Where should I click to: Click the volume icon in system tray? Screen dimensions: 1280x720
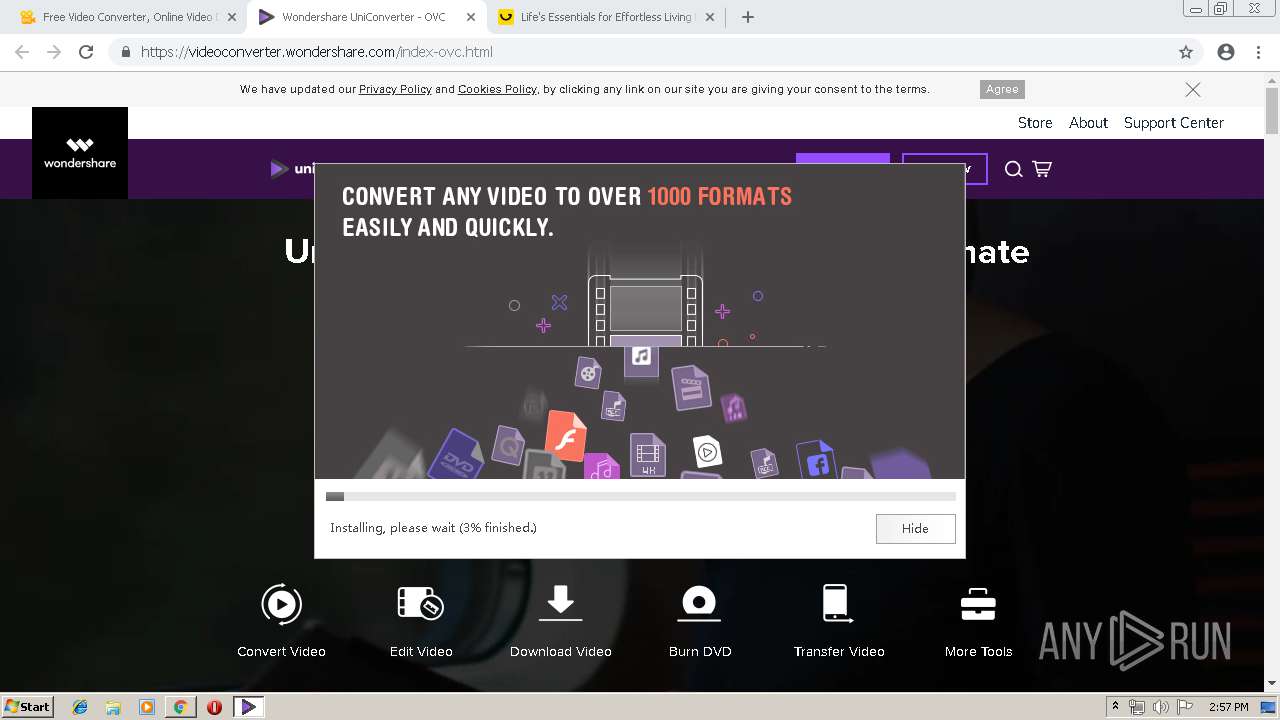(1160, 707)
